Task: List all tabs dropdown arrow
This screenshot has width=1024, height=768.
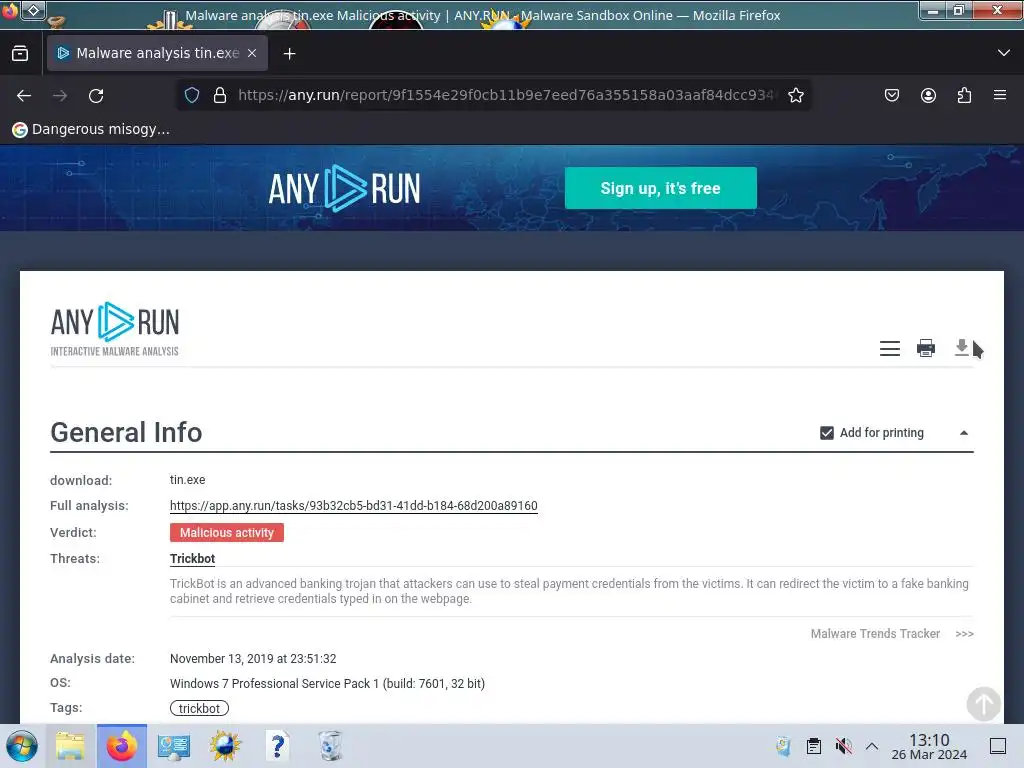Action: click(x=1004, y=53)
